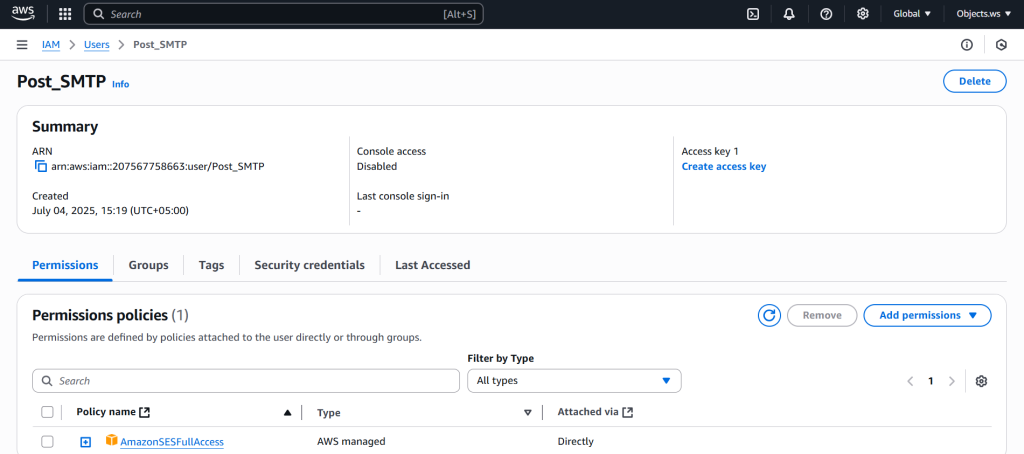The image size is (1024, 454).
Task: Check the AmazonSESFullAccess policy row
Action: click(47, 441)
